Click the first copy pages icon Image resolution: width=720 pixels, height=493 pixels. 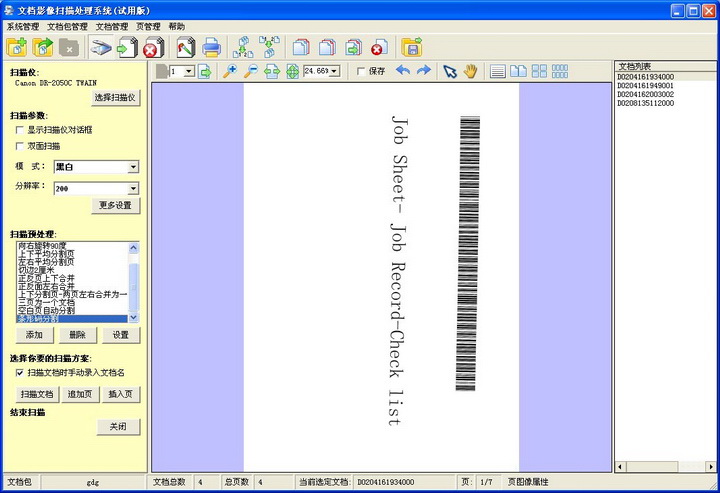(301, 47)
